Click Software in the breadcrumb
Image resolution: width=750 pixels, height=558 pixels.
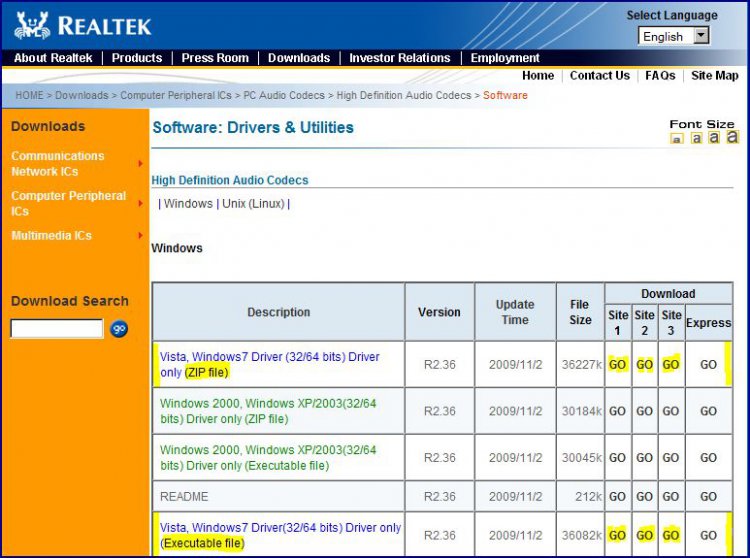pyautogui.click(x=505, y=95)
